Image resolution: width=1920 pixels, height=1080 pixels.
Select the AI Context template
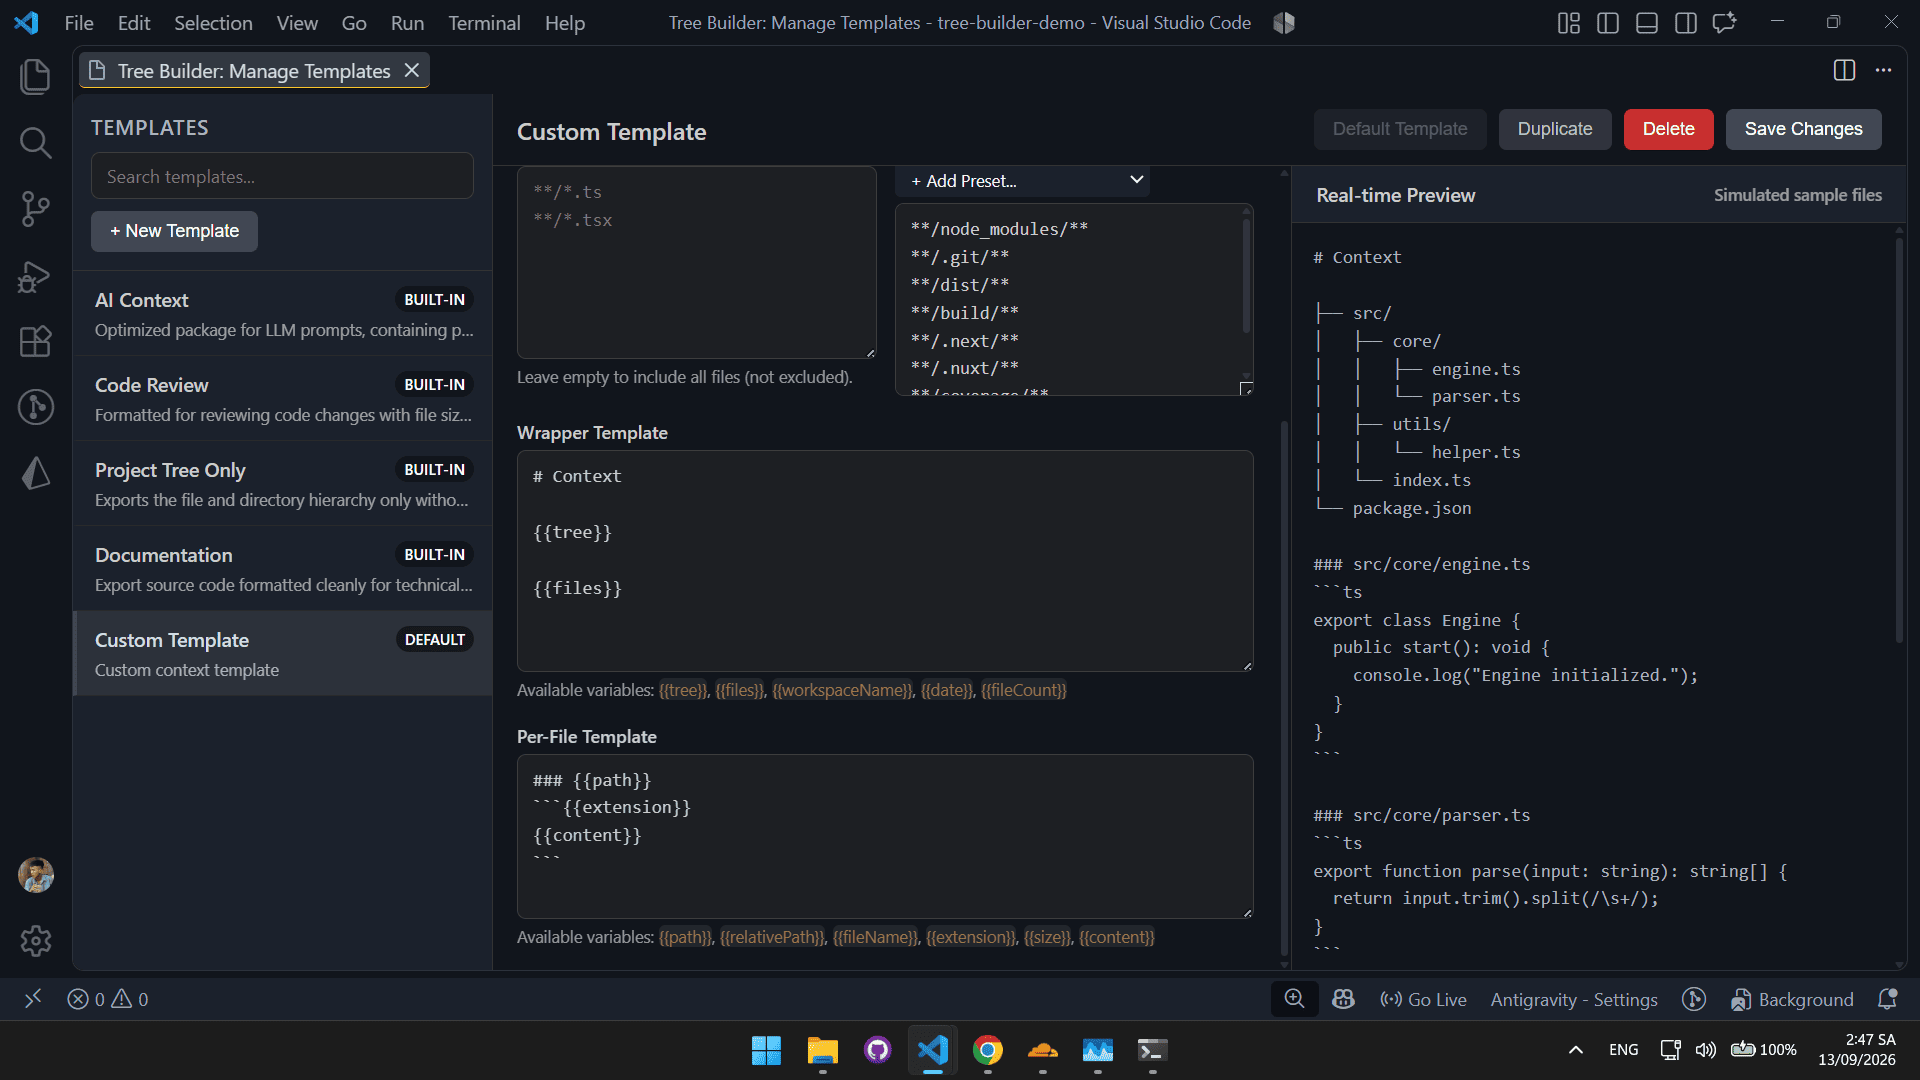(x=283, y=314)
